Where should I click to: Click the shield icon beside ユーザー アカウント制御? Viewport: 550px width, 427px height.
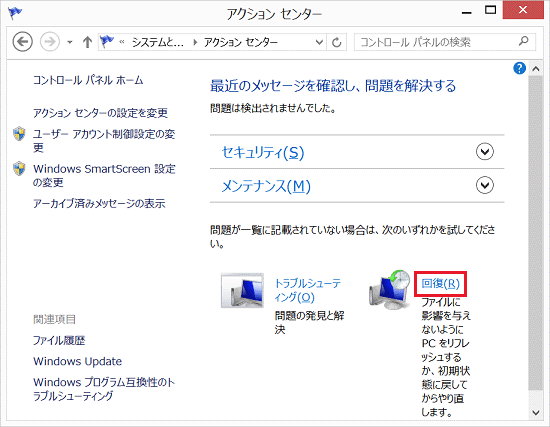coord(19,134)
